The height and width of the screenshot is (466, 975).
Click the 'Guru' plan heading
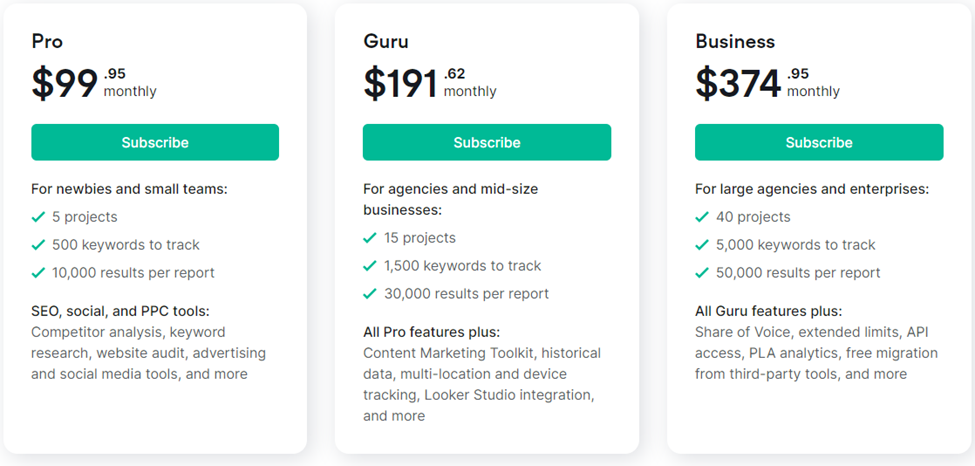tap(386, 42)
